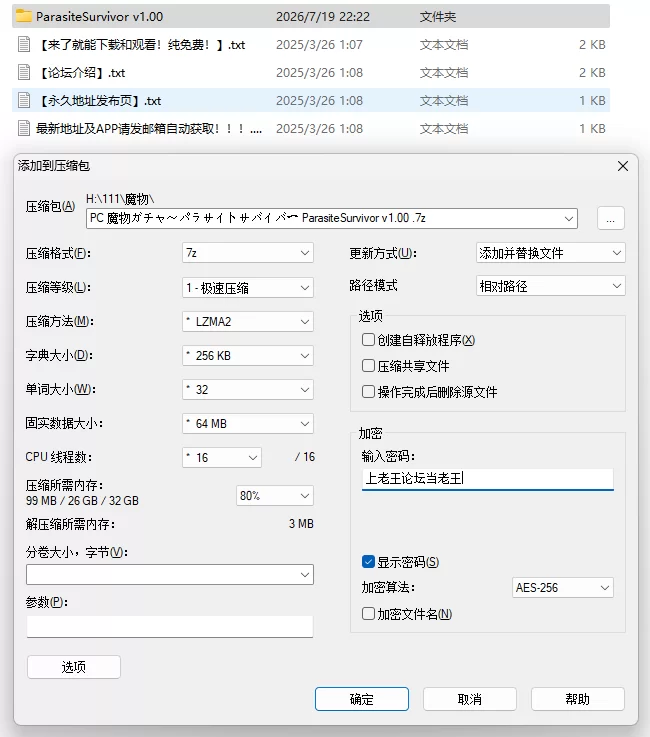The width and height of the screenshot is (650, 737).
Task: Open 压缩格式 dropdown showing 7z
Action: 248,253
